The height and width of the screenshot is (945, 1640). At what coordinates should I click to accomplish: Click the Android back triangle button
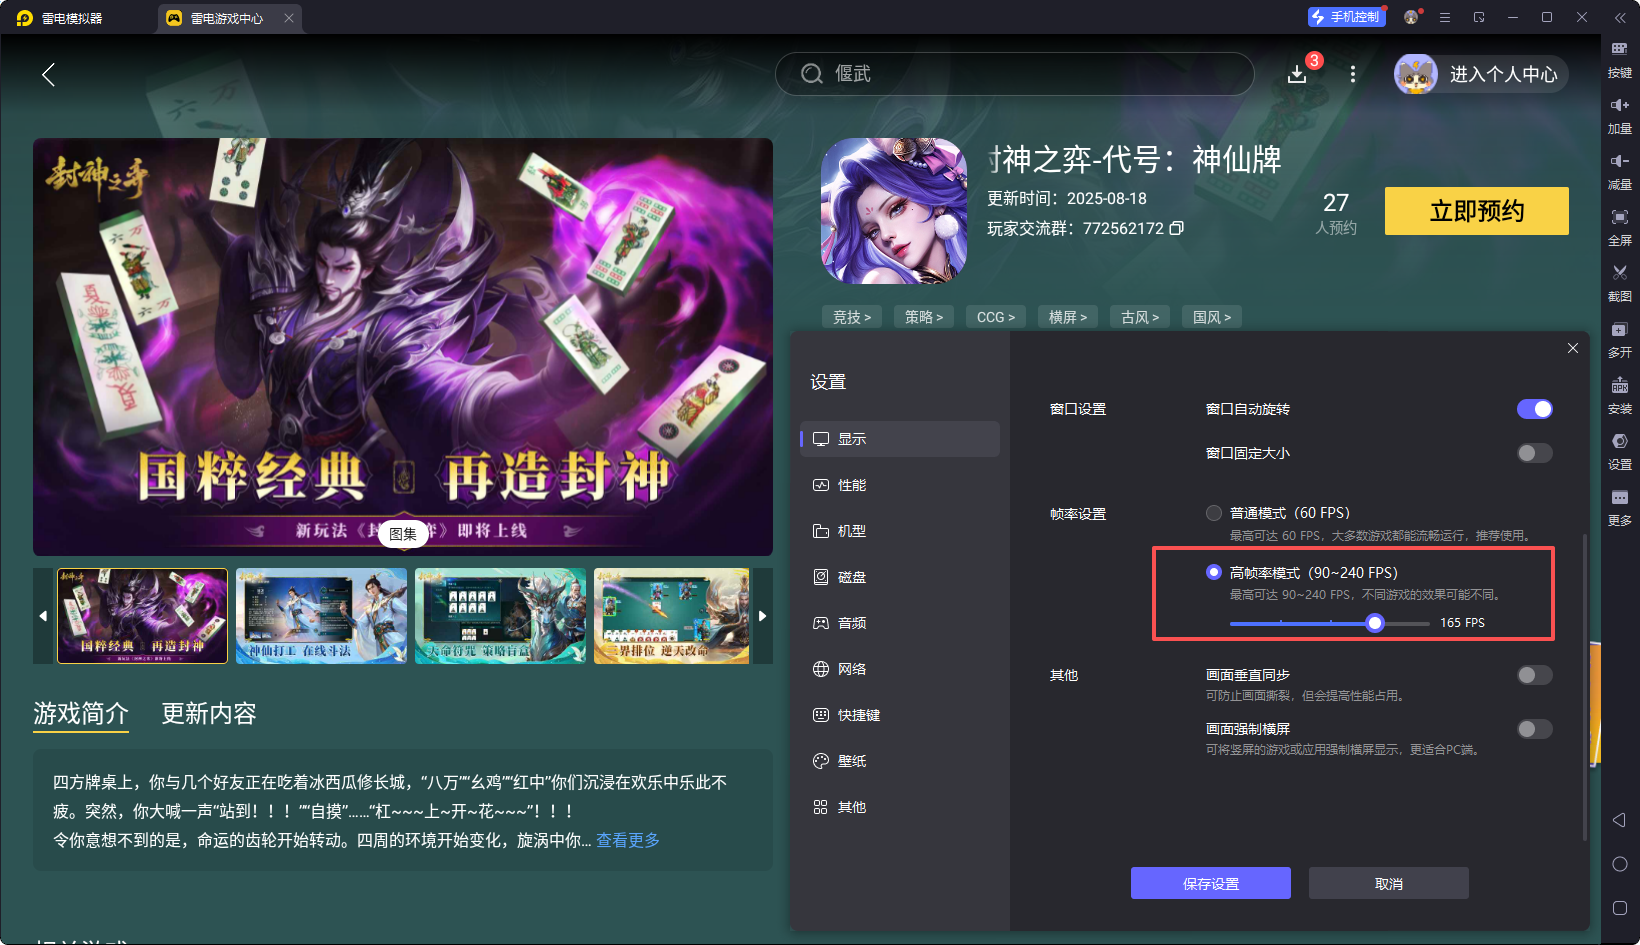point(1620,820)
